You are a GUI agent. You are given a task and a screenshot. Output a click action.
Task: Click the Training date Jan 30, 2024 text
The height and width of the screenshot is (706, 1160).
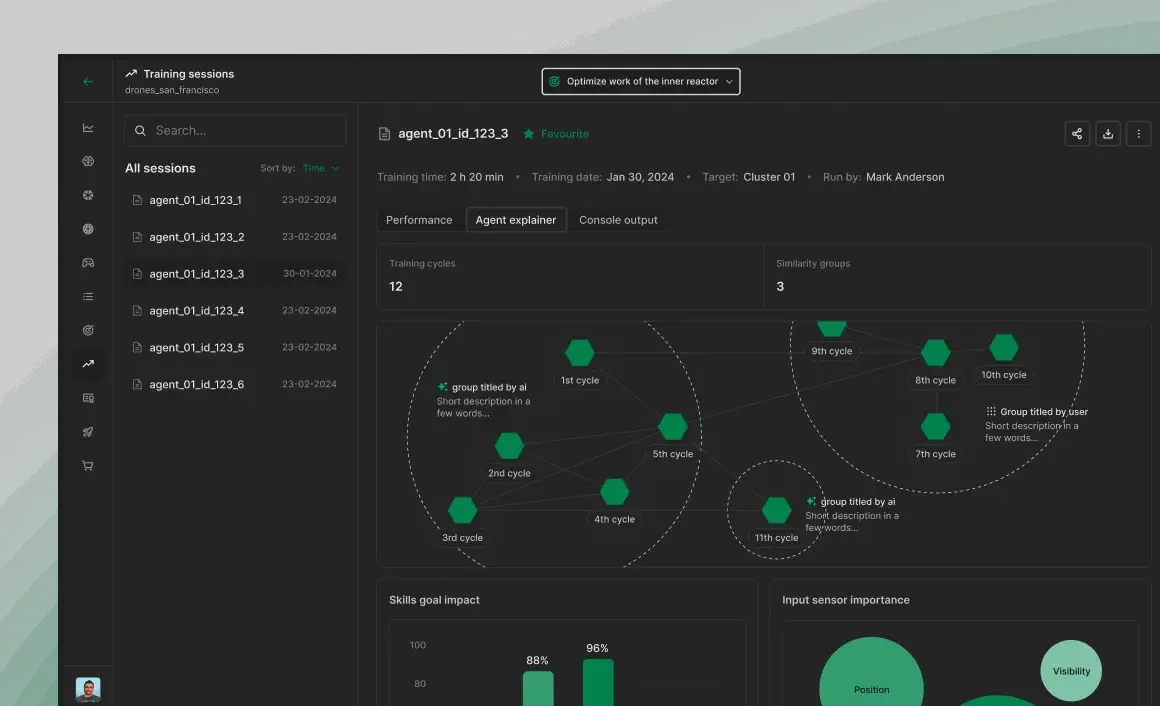coord(603,177)
